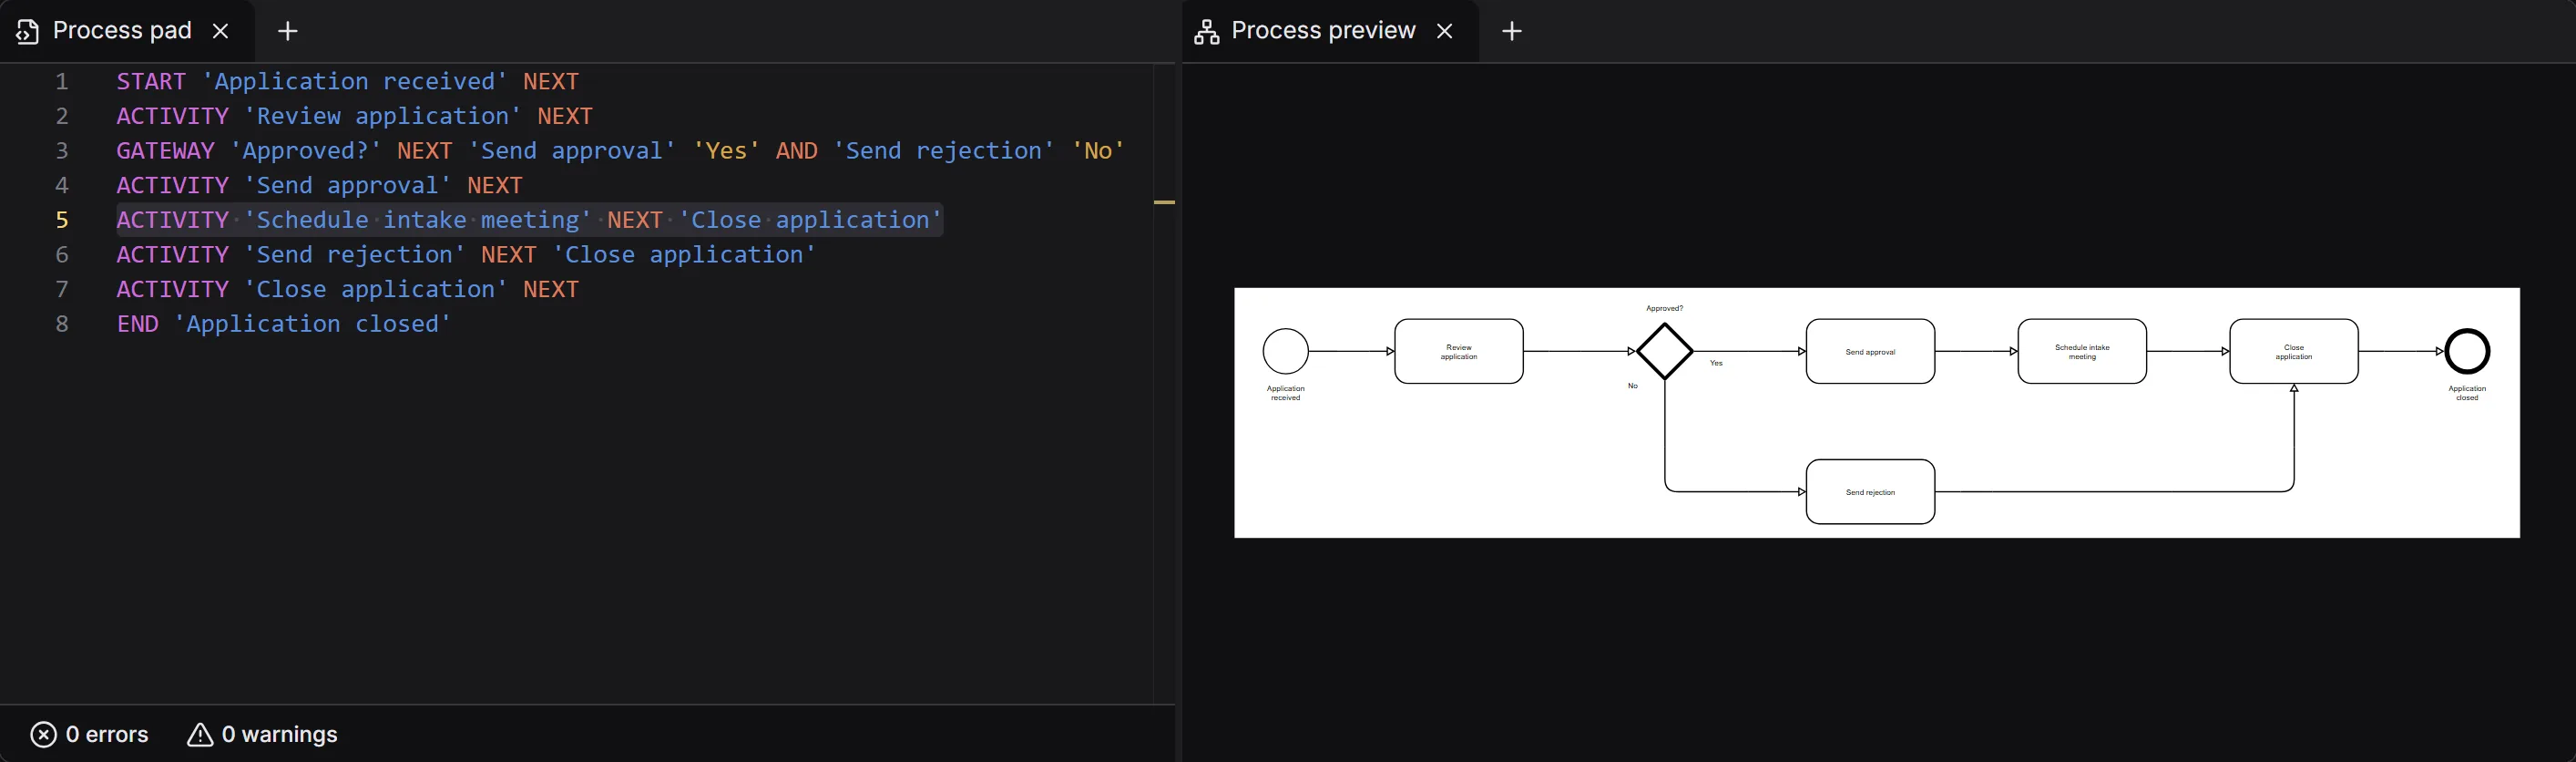Select the start event circle in the diagram
The image size is (2576, 762).
pos(1286,351)
